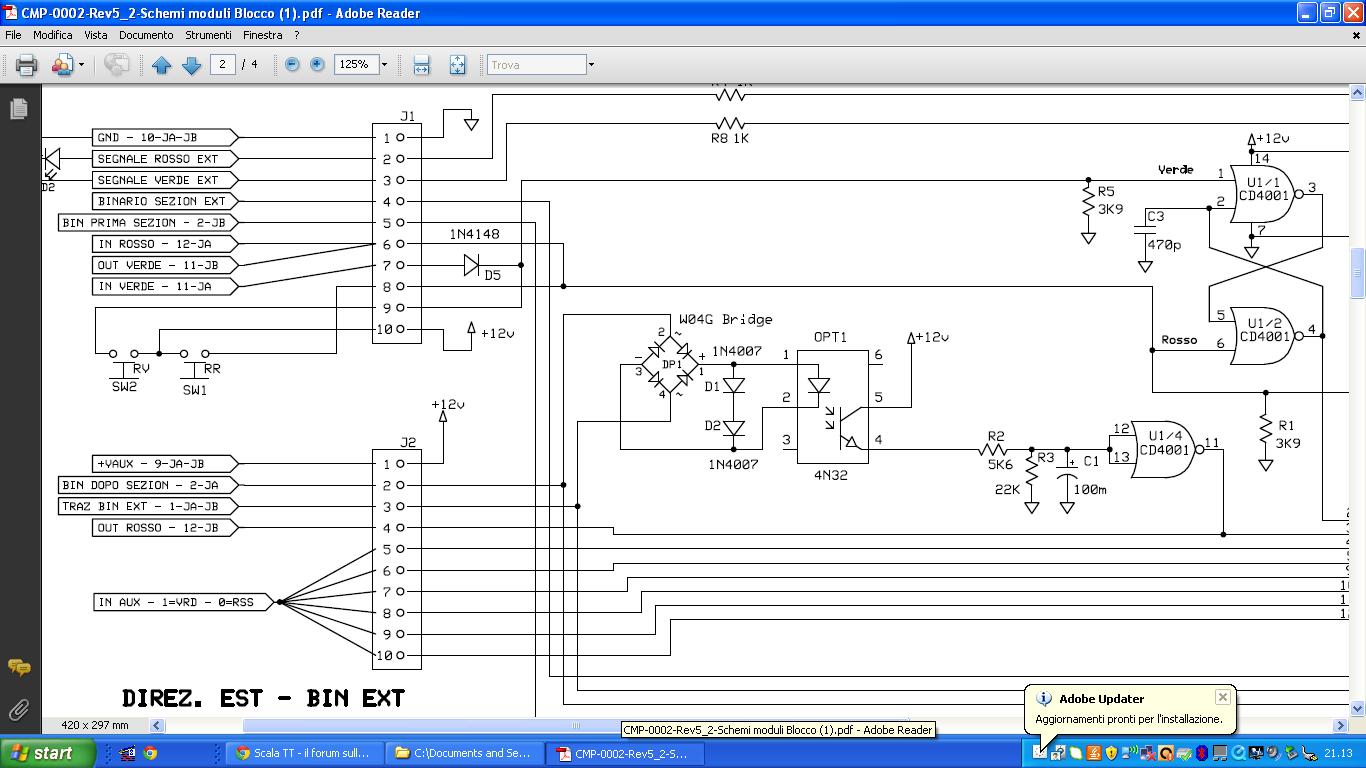Open the ? help menu
Image resolution: width=1366 pixels, height=768 pixels.
pos(297,35)
